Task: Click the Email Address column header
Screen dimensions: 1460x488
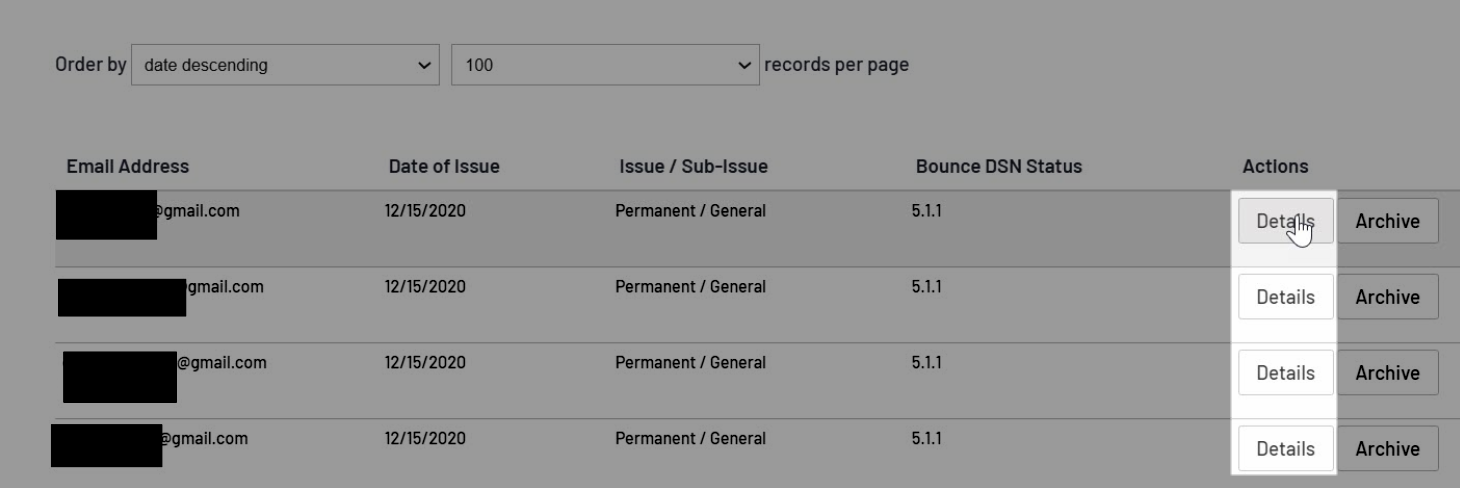Action: (127, 167)
